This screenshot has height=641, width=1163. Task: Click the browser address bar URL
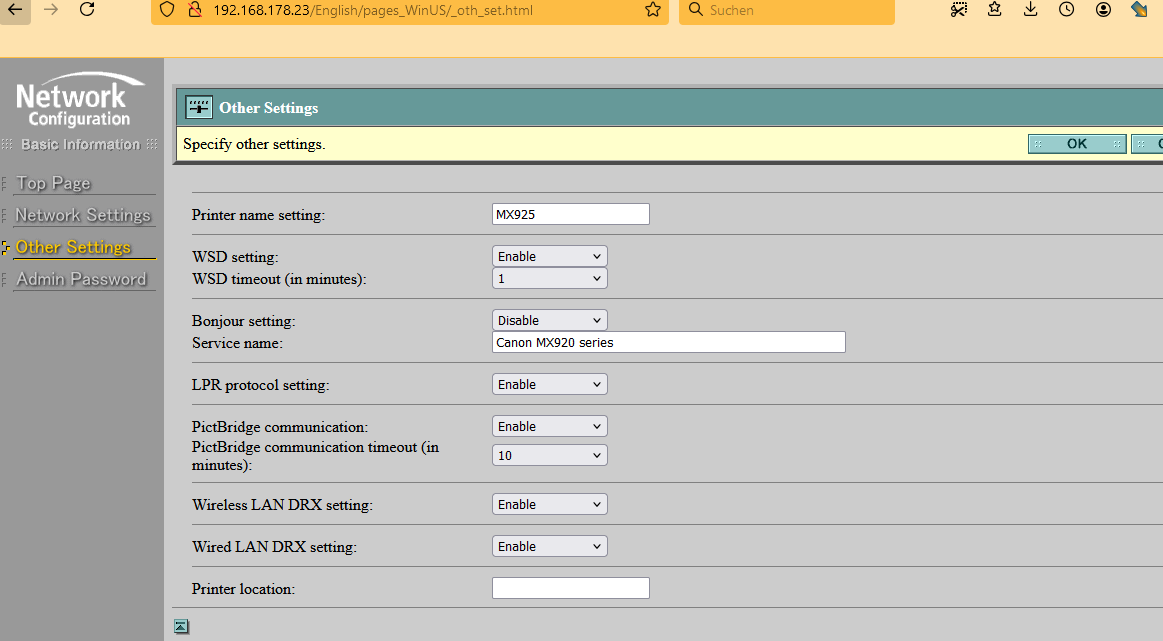[373, 10]
